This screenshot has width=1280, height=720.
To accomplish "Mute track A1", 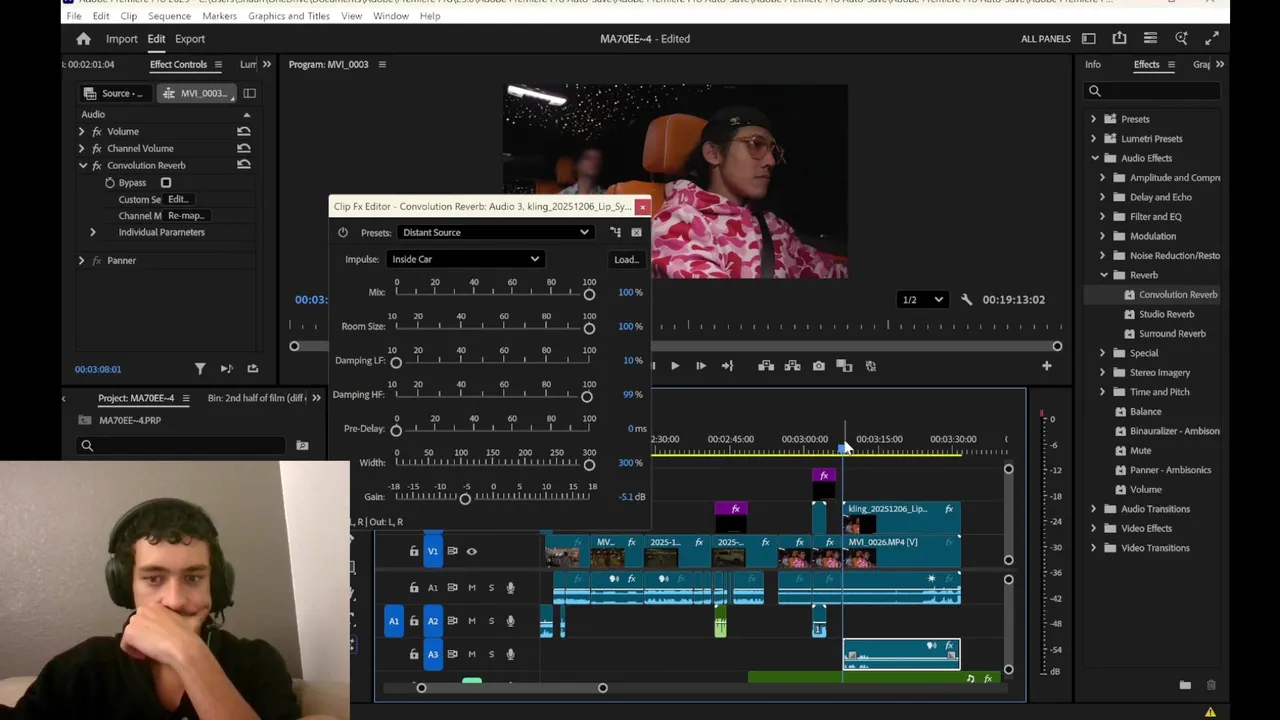I will pyautogui.click(x=472, y=588).
